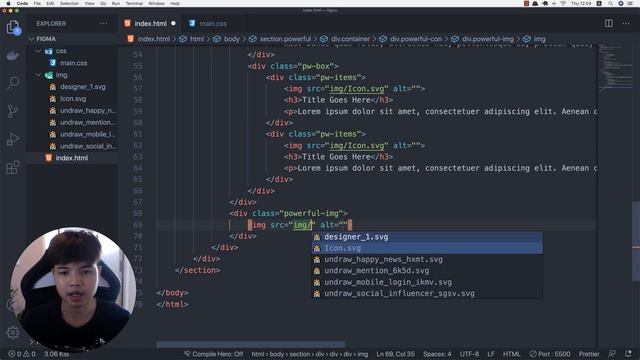
Task: Click Ln 69, Col 35 status item
Action: pyautogui.click(x=395, y=354)
